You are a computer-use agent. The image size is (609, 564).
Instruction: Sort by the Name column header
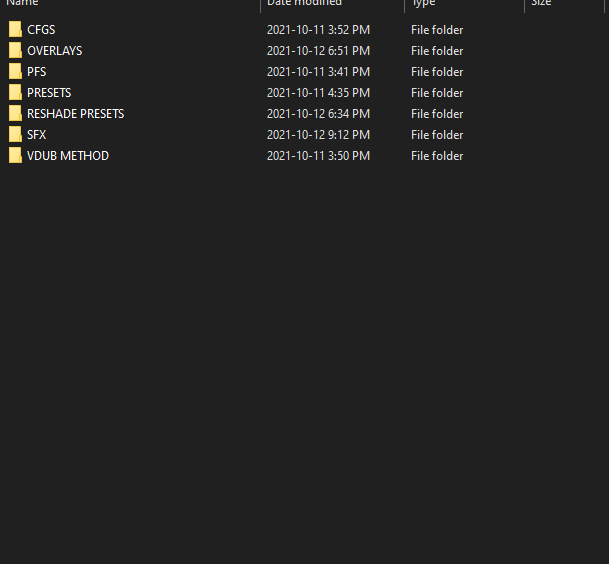[23, 4]
